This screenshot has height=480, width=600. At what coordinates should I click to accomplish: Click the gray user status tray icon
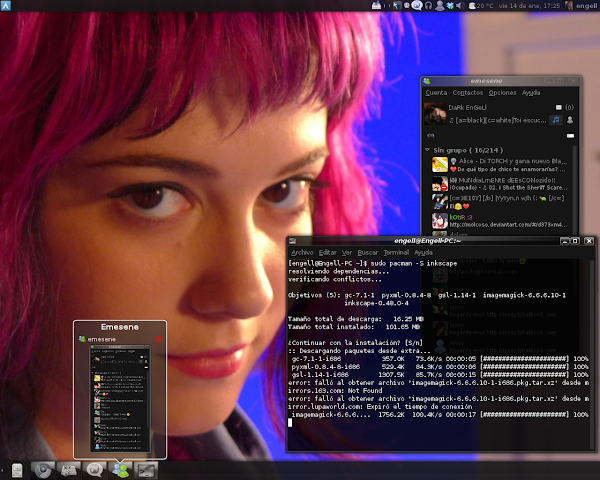click(440, 5)
